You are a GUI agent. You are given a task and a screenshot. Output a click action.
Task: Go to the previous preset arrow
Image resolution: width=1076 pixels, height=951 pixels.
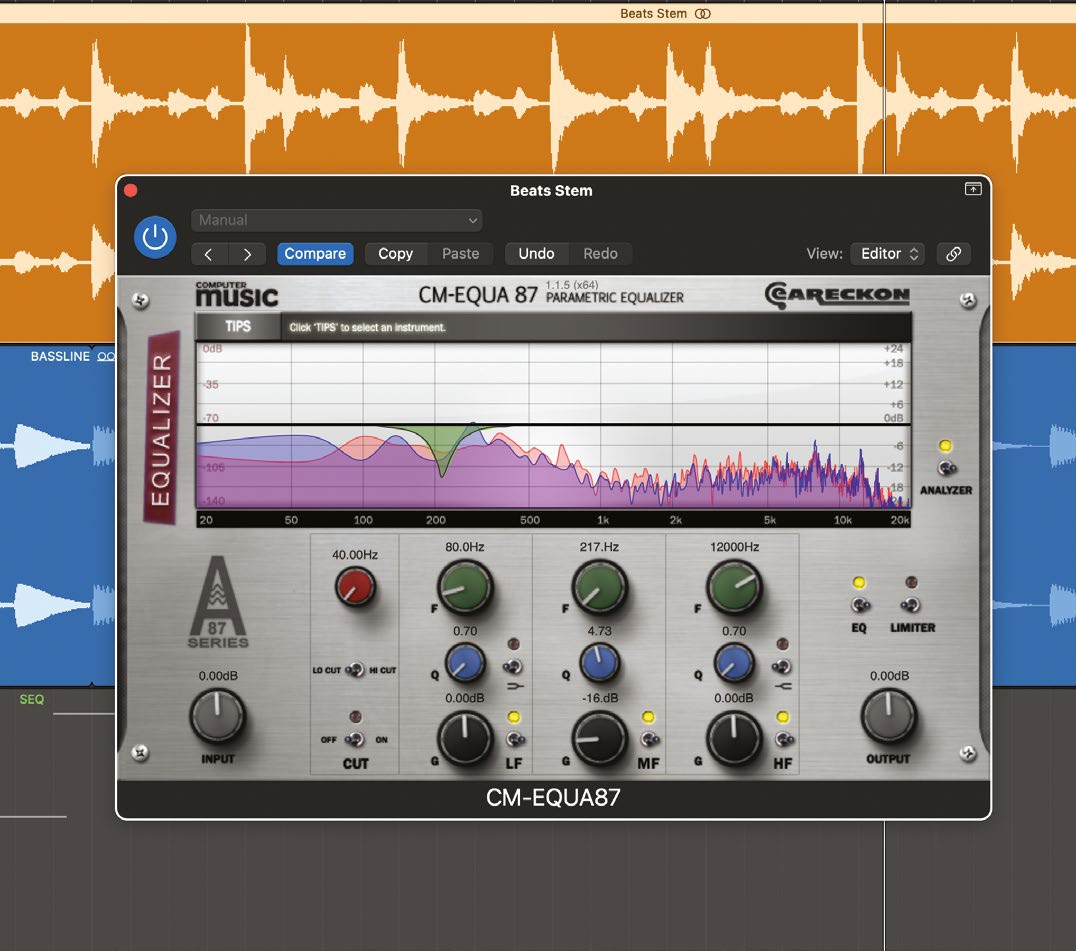[x=209, y=254]
